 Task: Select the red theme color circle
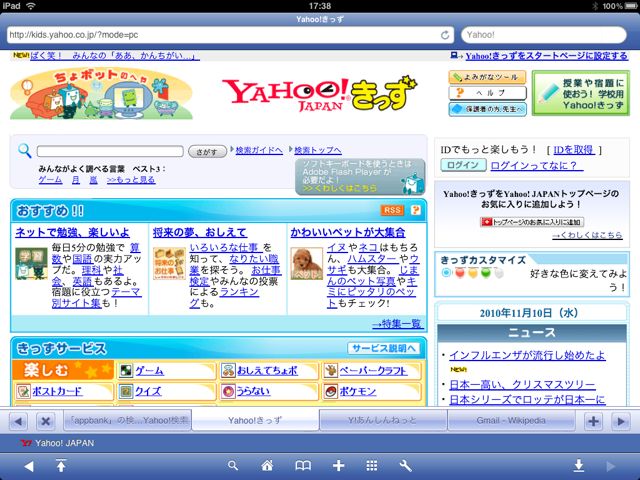click(x=460, y=272)
